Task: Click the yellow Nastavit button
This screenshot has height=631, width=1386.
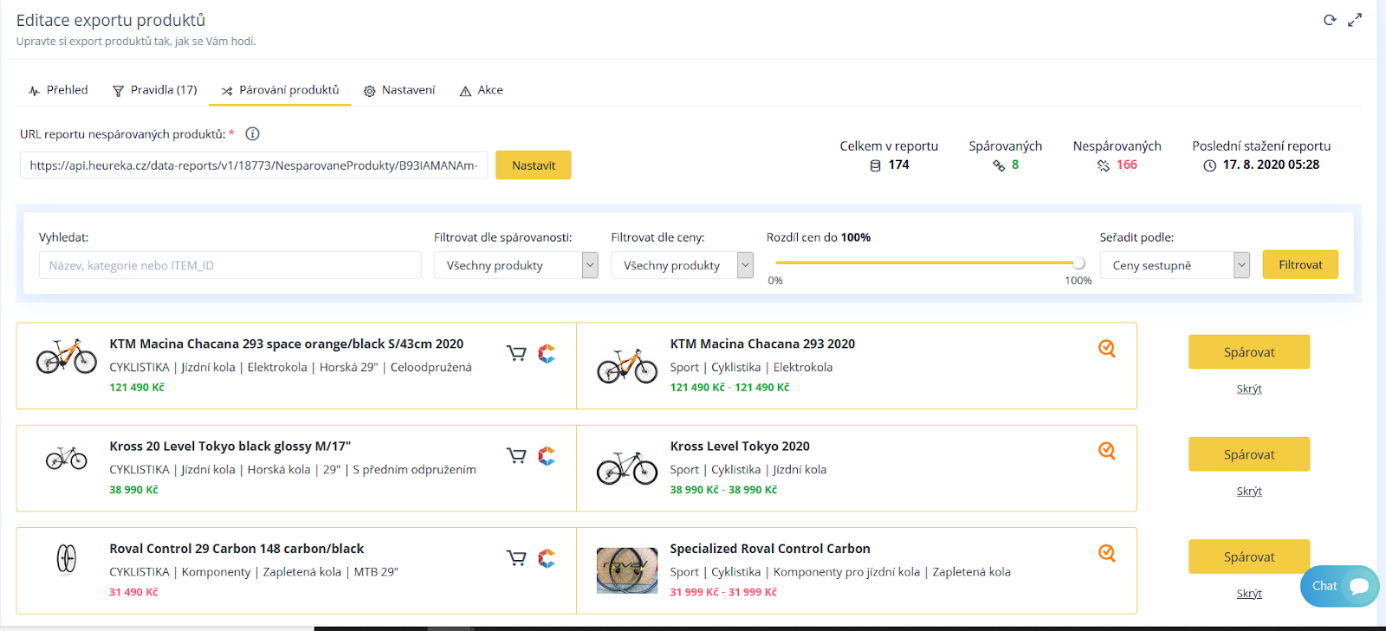Action: pyautogui.click(x=533, y=165)
